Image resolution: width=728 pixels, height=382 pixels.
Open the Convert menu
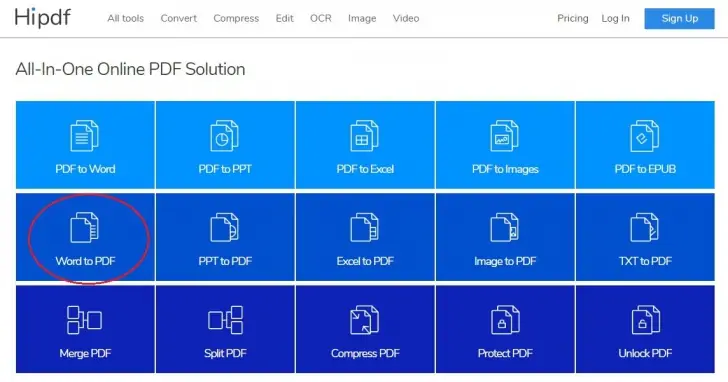[x=179, y=18]
